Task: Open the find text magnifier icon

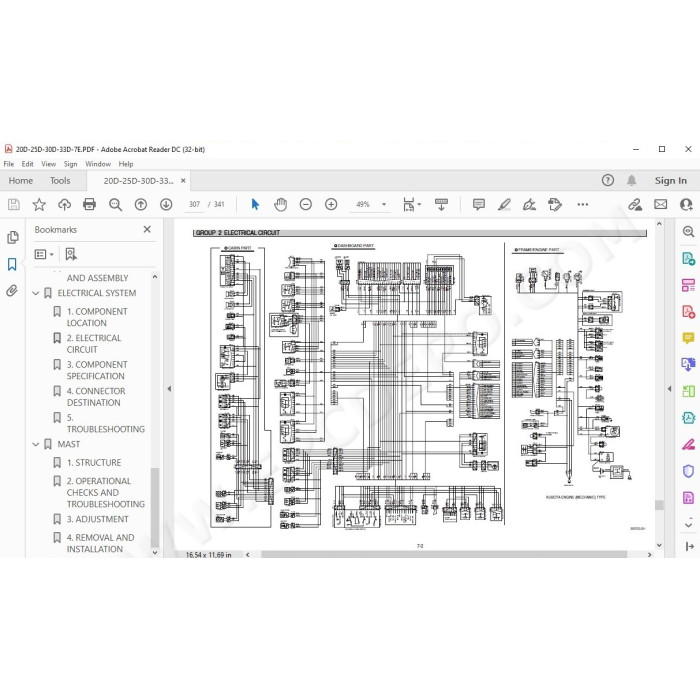Action: point(115,204)
